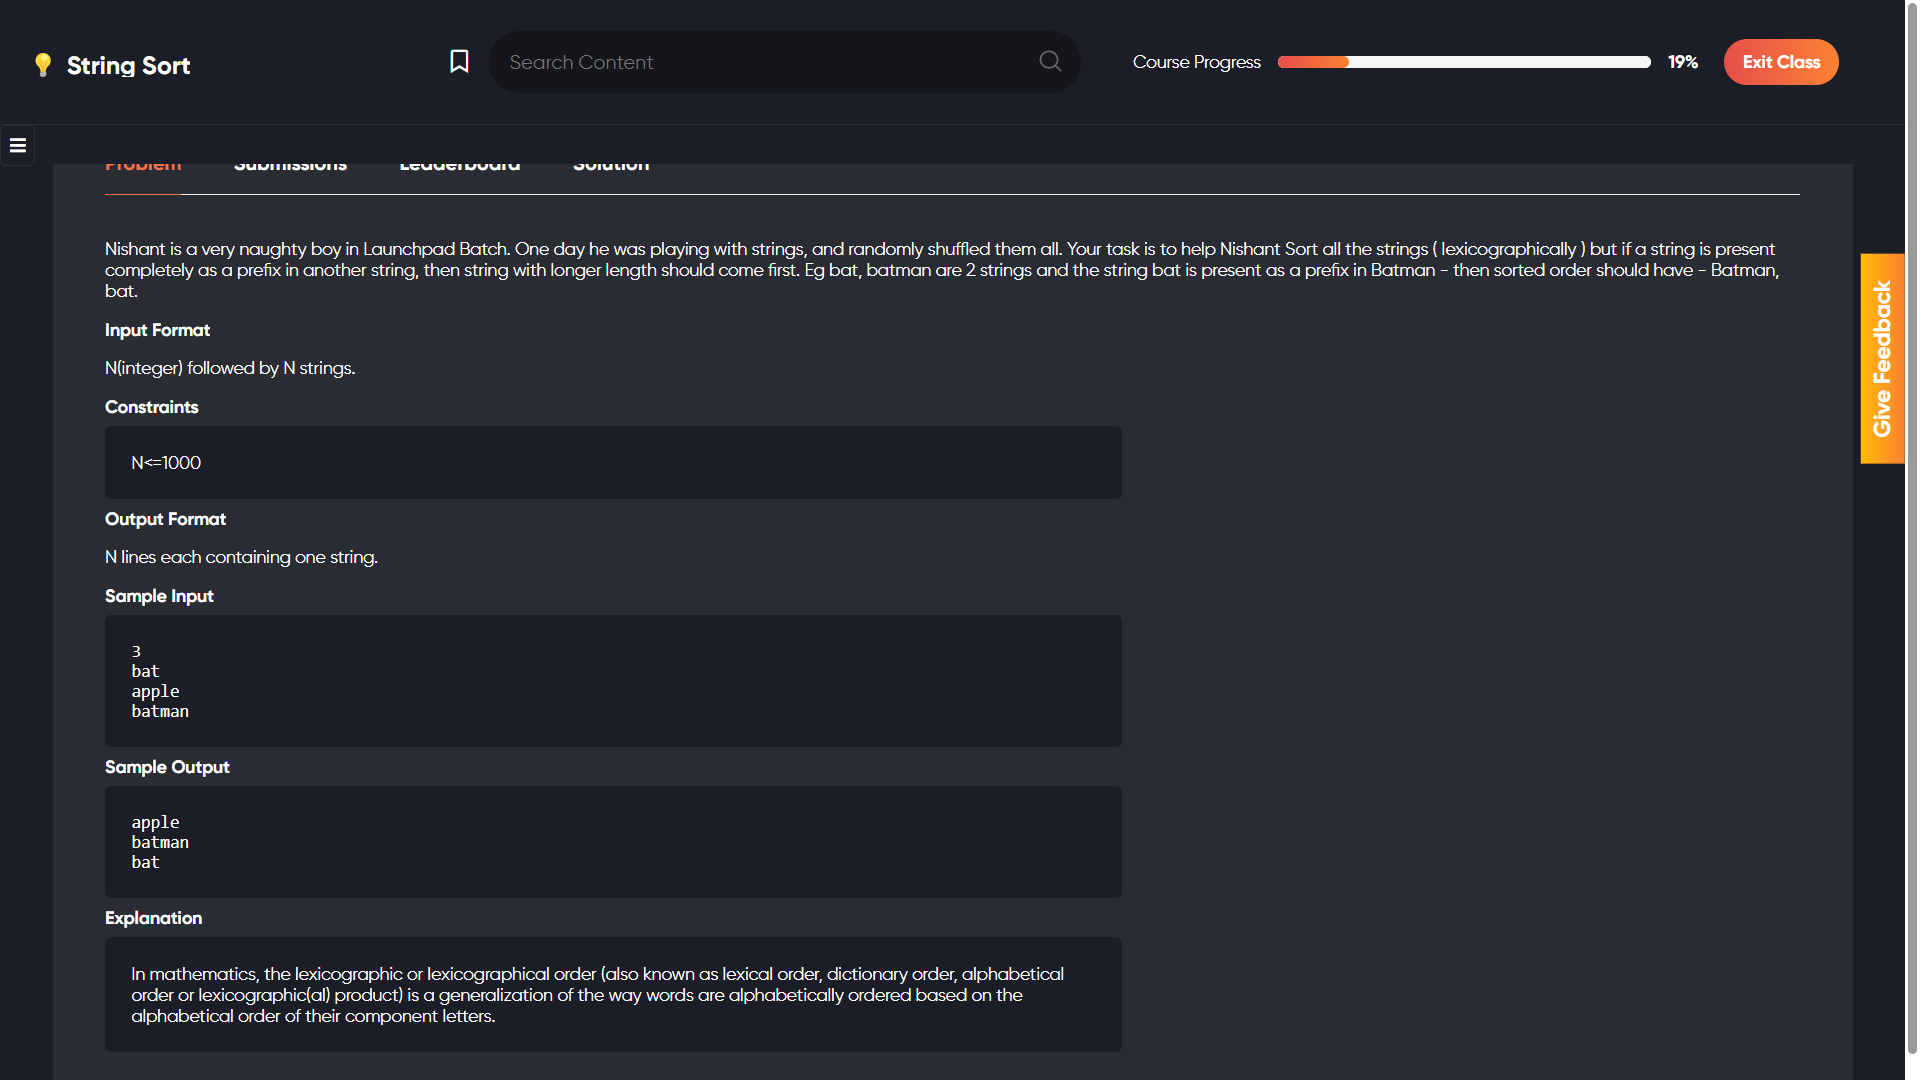Bookmark this problem with the bookmark icon
The width and height of the screenshot is (1920, 1080).
click(459, 62)
